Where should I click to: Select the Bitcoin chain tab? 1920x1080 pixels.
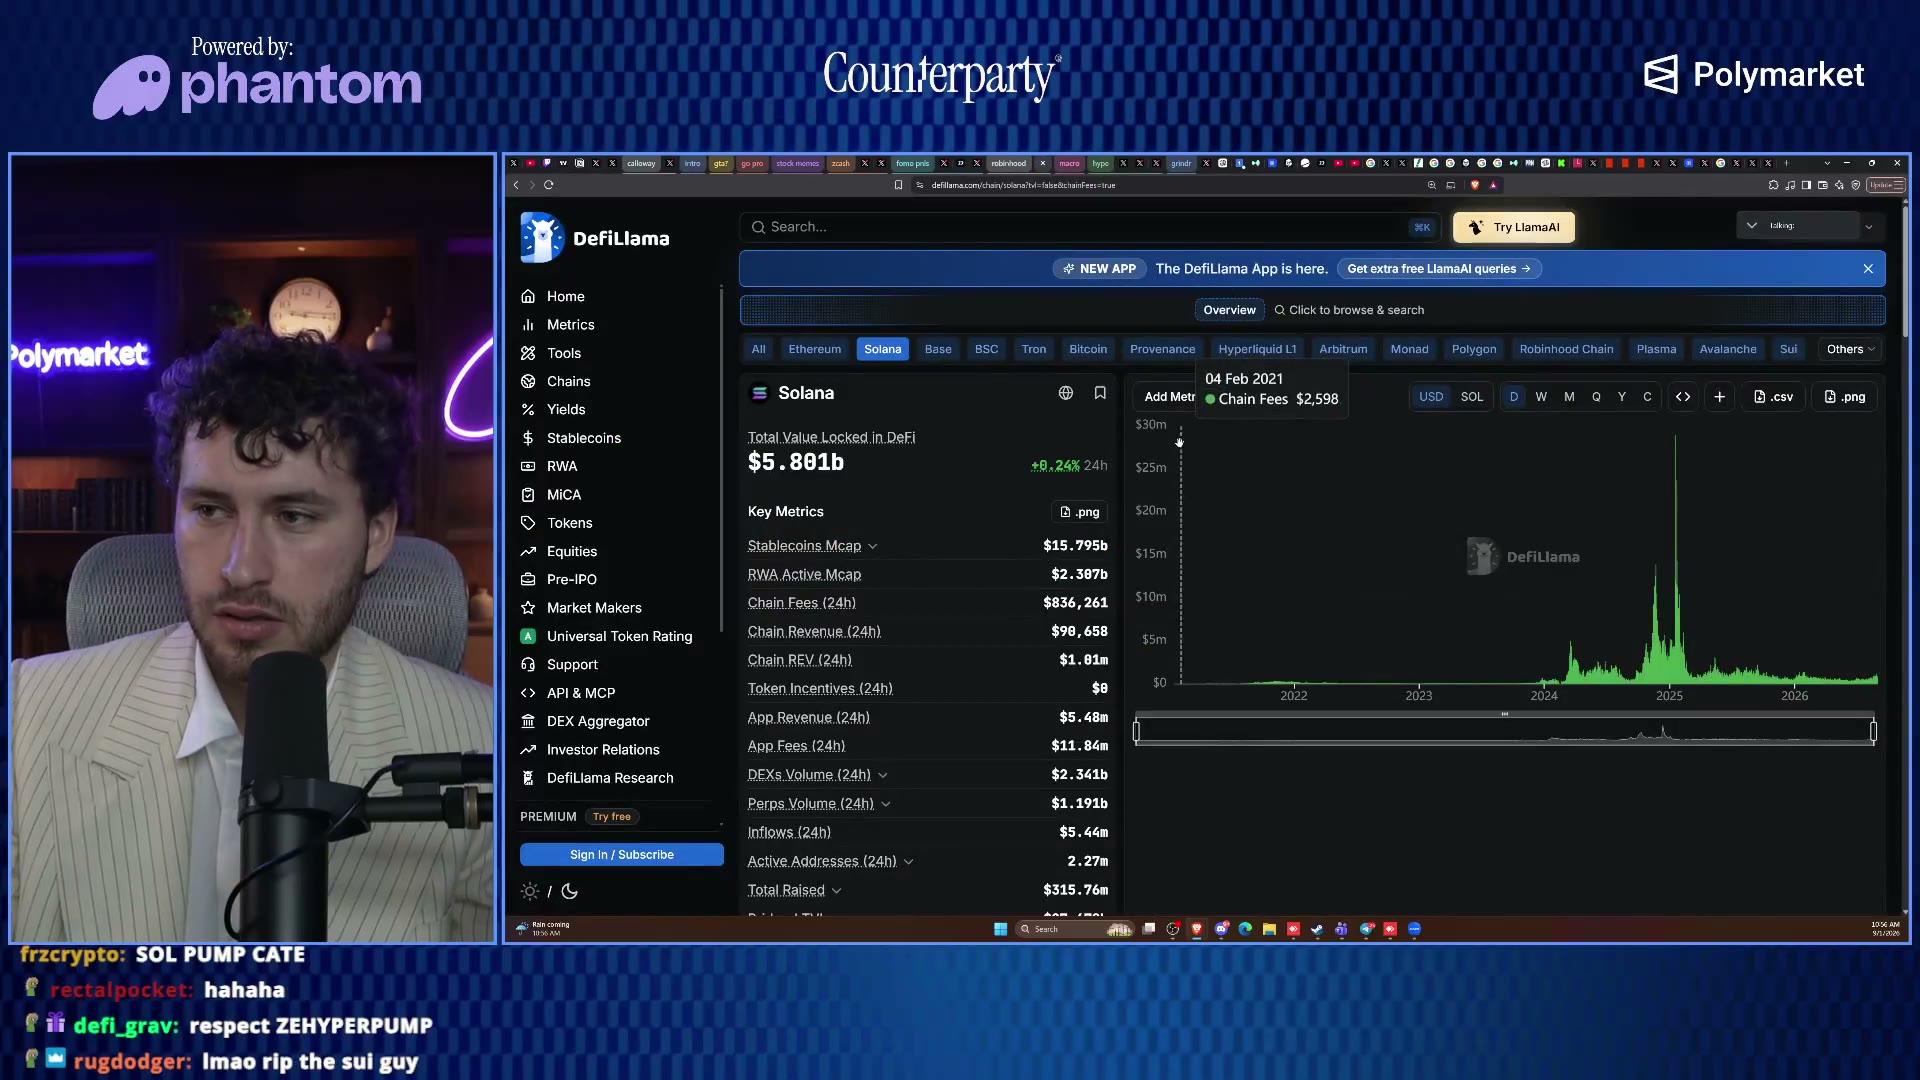pyautogui.click(x=1088, y=349)
